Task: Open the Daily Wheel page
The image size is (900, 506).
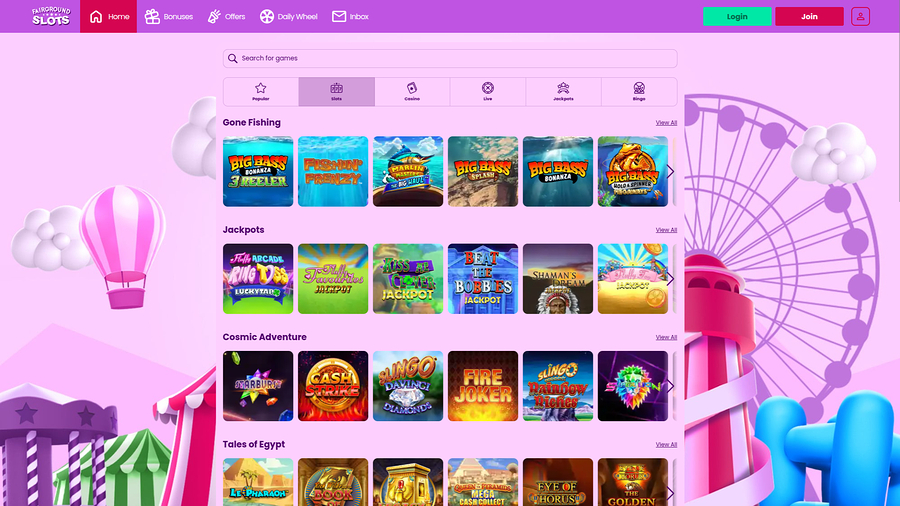Action: click(288, 17)
